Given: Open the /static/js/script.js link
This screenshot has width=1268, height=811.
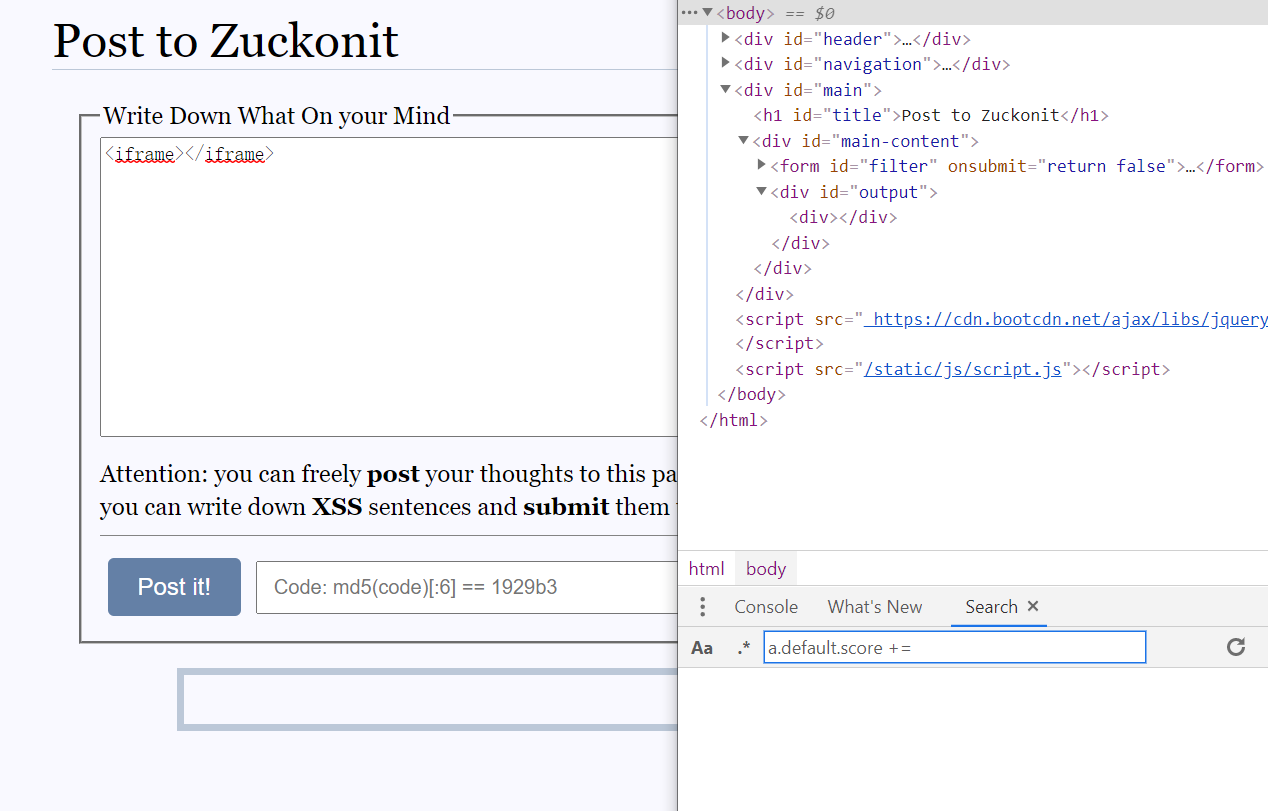Looking at the screenshot, I should (963, 369).
